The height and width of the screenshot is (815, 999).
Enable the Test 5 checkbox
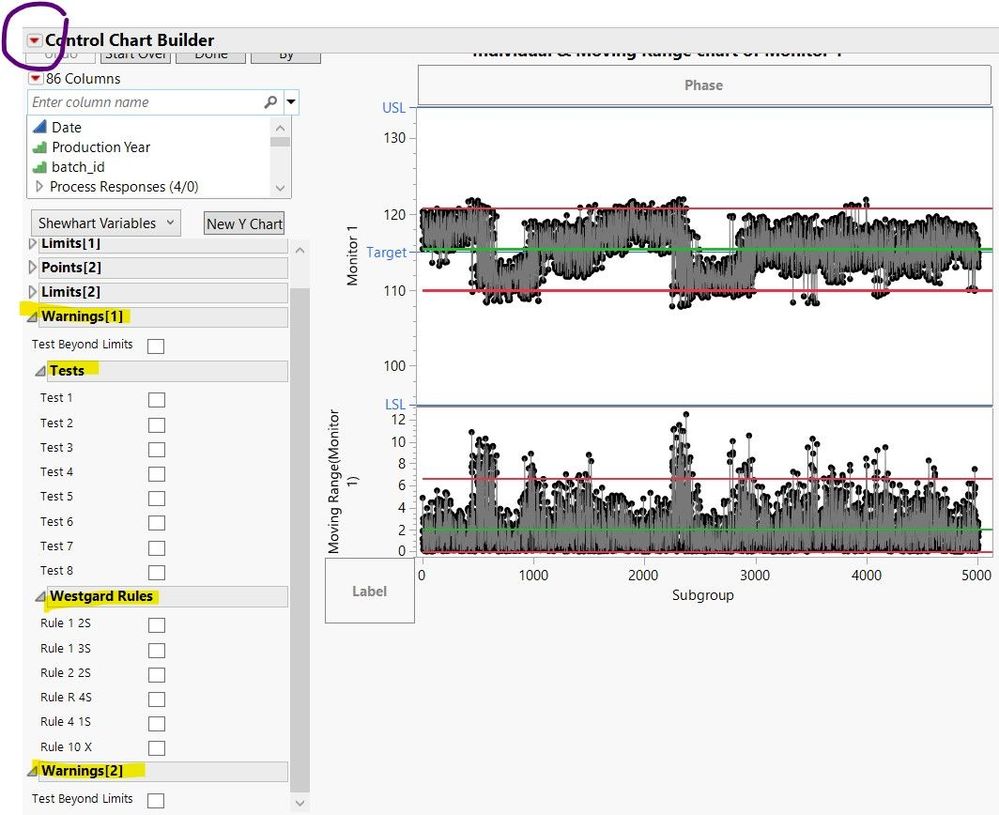tap(157, 498)
